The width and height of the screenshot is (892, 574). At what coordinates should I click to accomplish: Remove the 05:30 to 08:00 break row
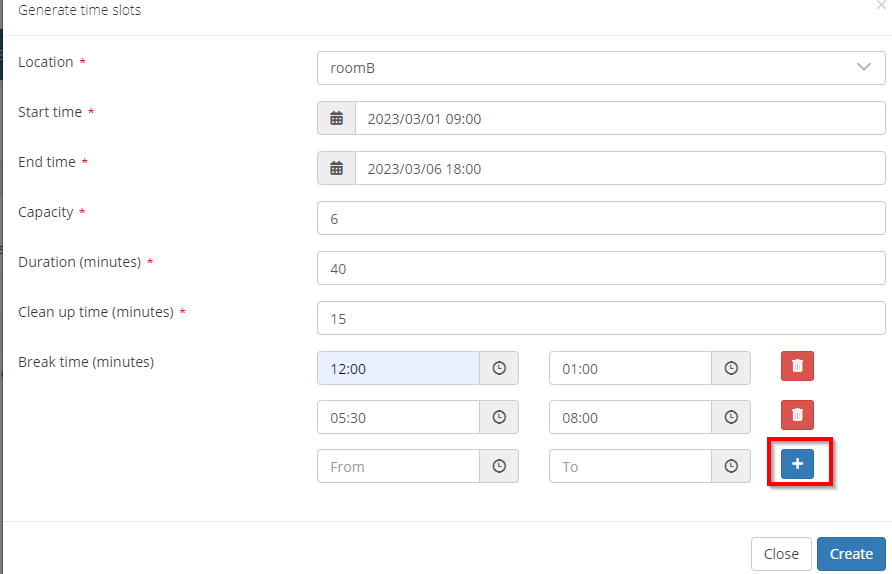coord(797,415)
